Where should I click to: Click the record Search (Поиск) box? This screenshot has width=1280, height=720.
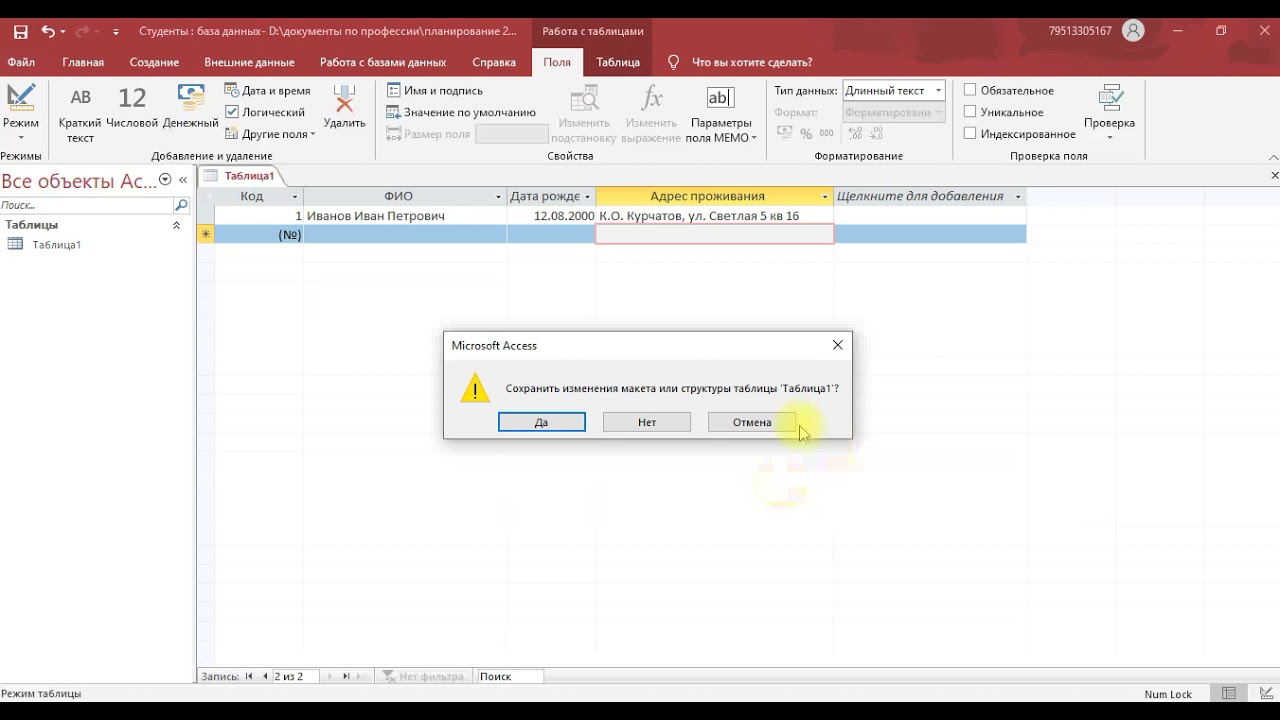coord(510,677)
